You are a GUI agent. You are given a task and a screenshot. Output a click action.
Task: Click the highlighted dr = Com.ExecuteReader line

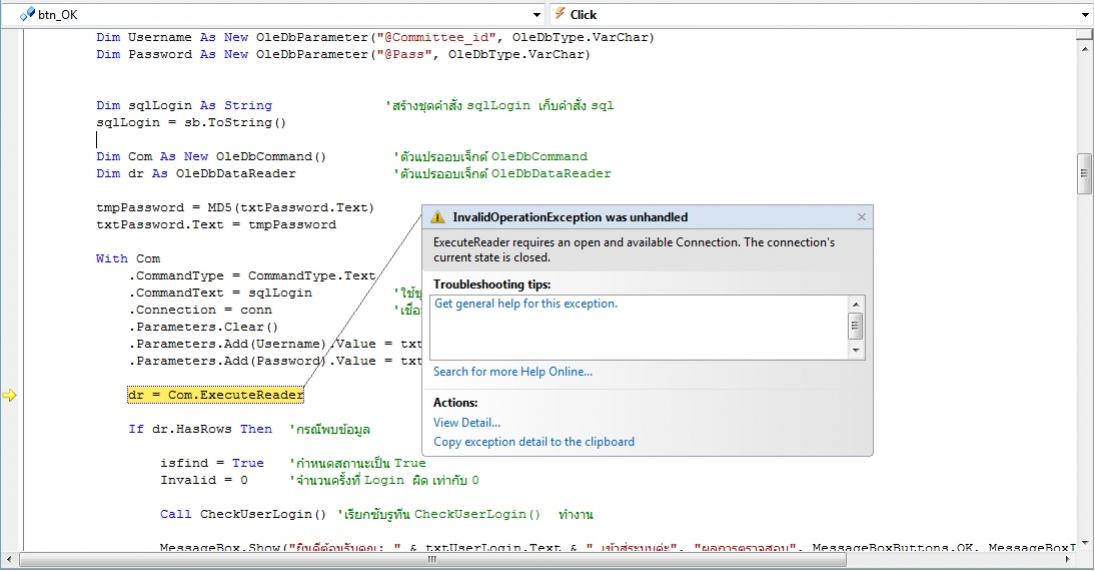pos(216,395)
